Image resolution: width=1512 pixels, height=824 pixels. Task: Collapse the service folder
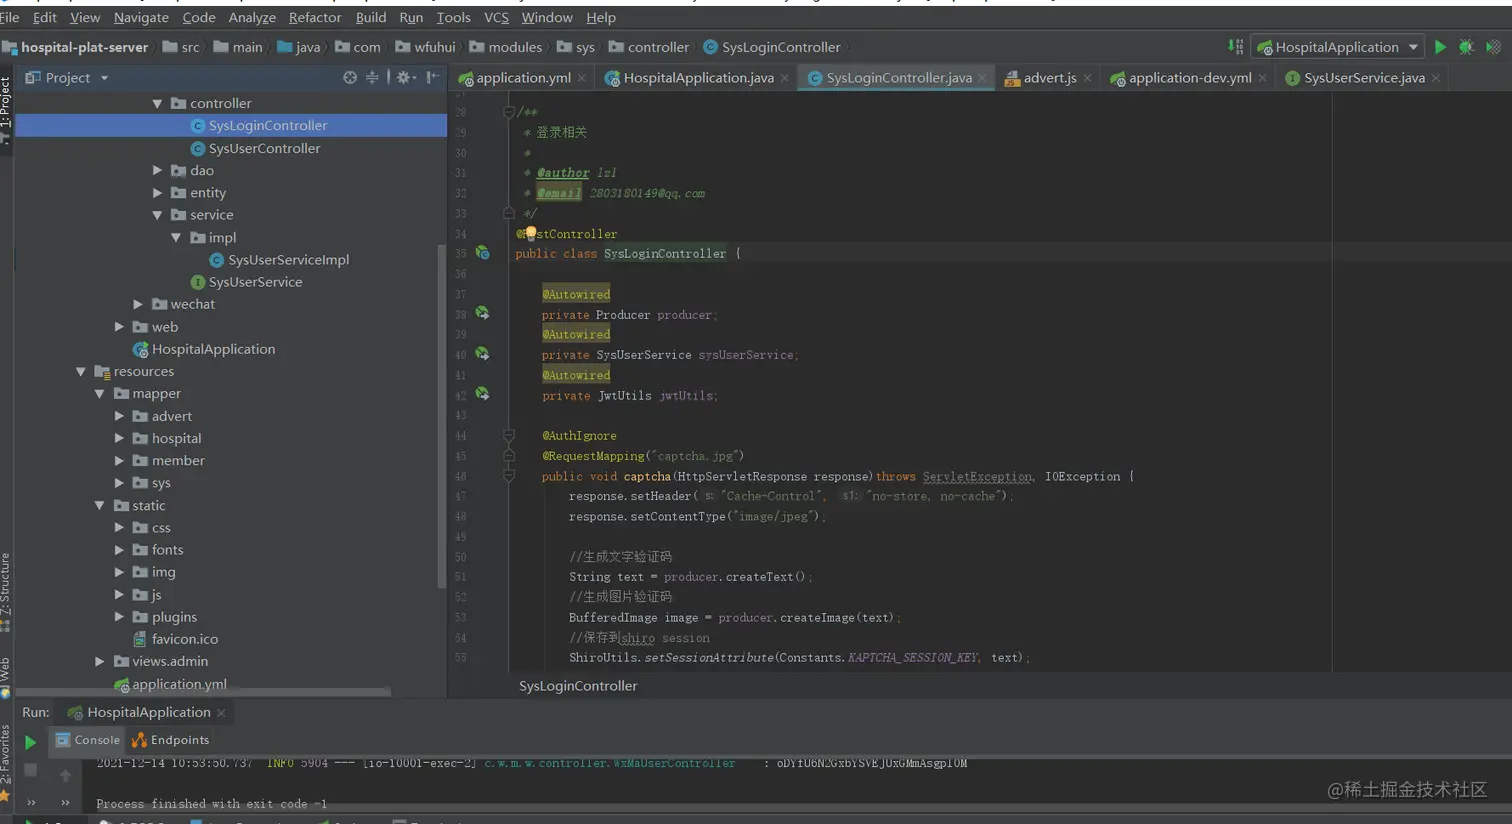(157, 215)
